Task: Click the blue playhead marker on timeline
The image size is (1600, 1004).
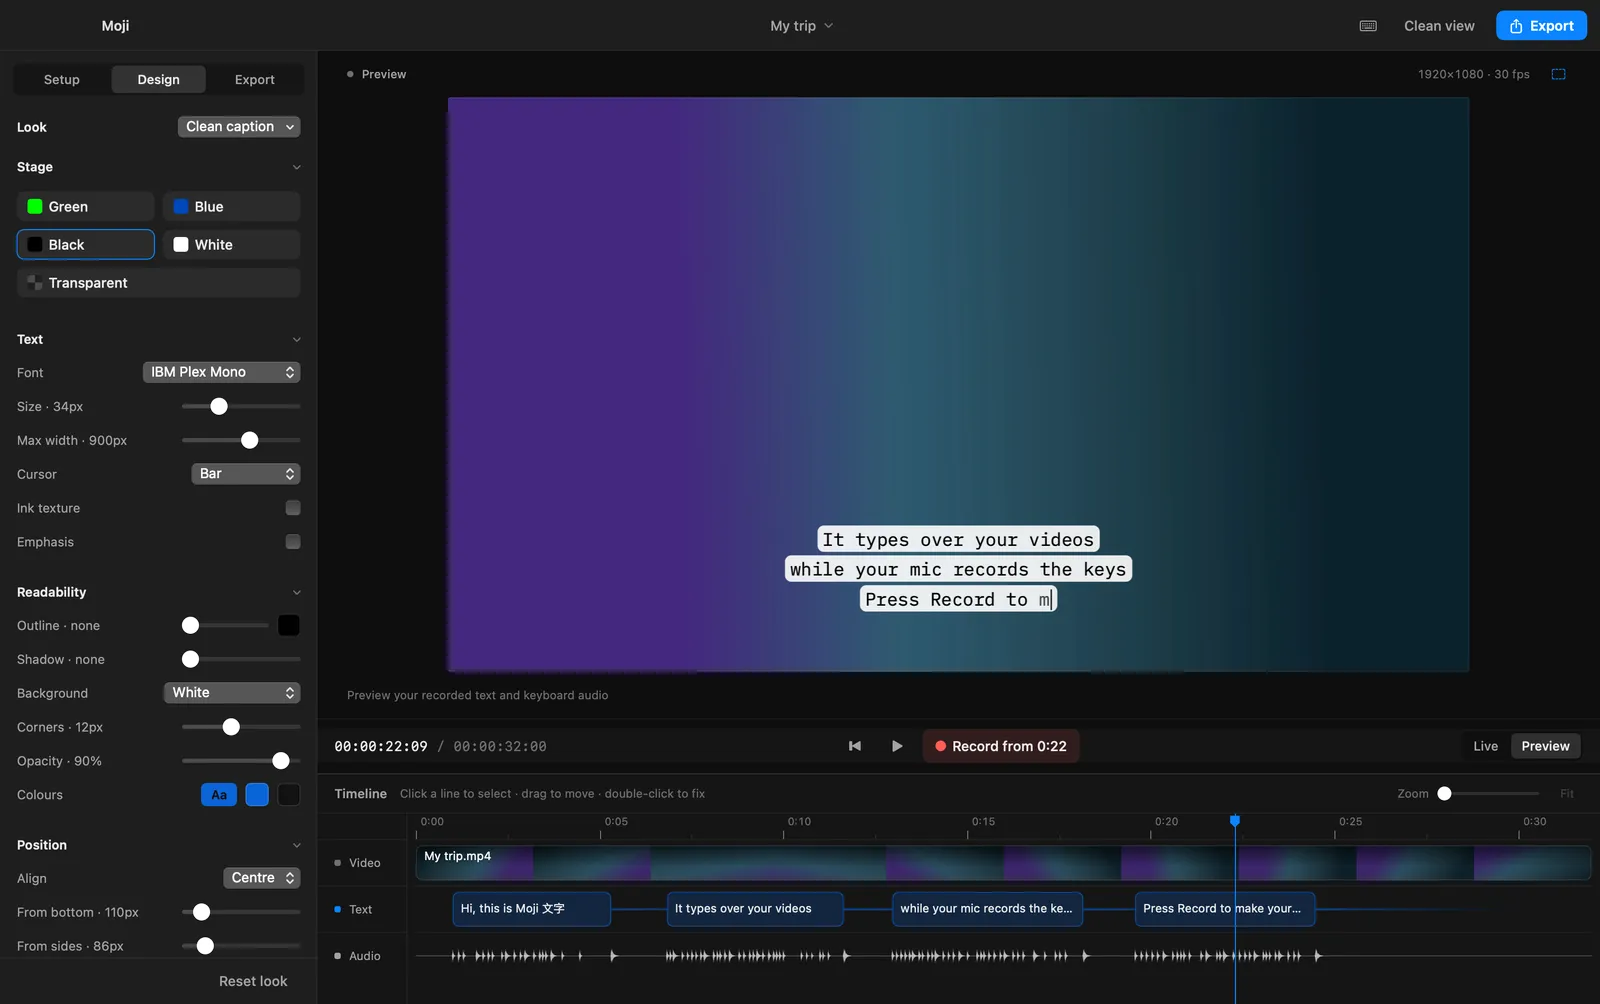Action: (x=1235, y=821)
